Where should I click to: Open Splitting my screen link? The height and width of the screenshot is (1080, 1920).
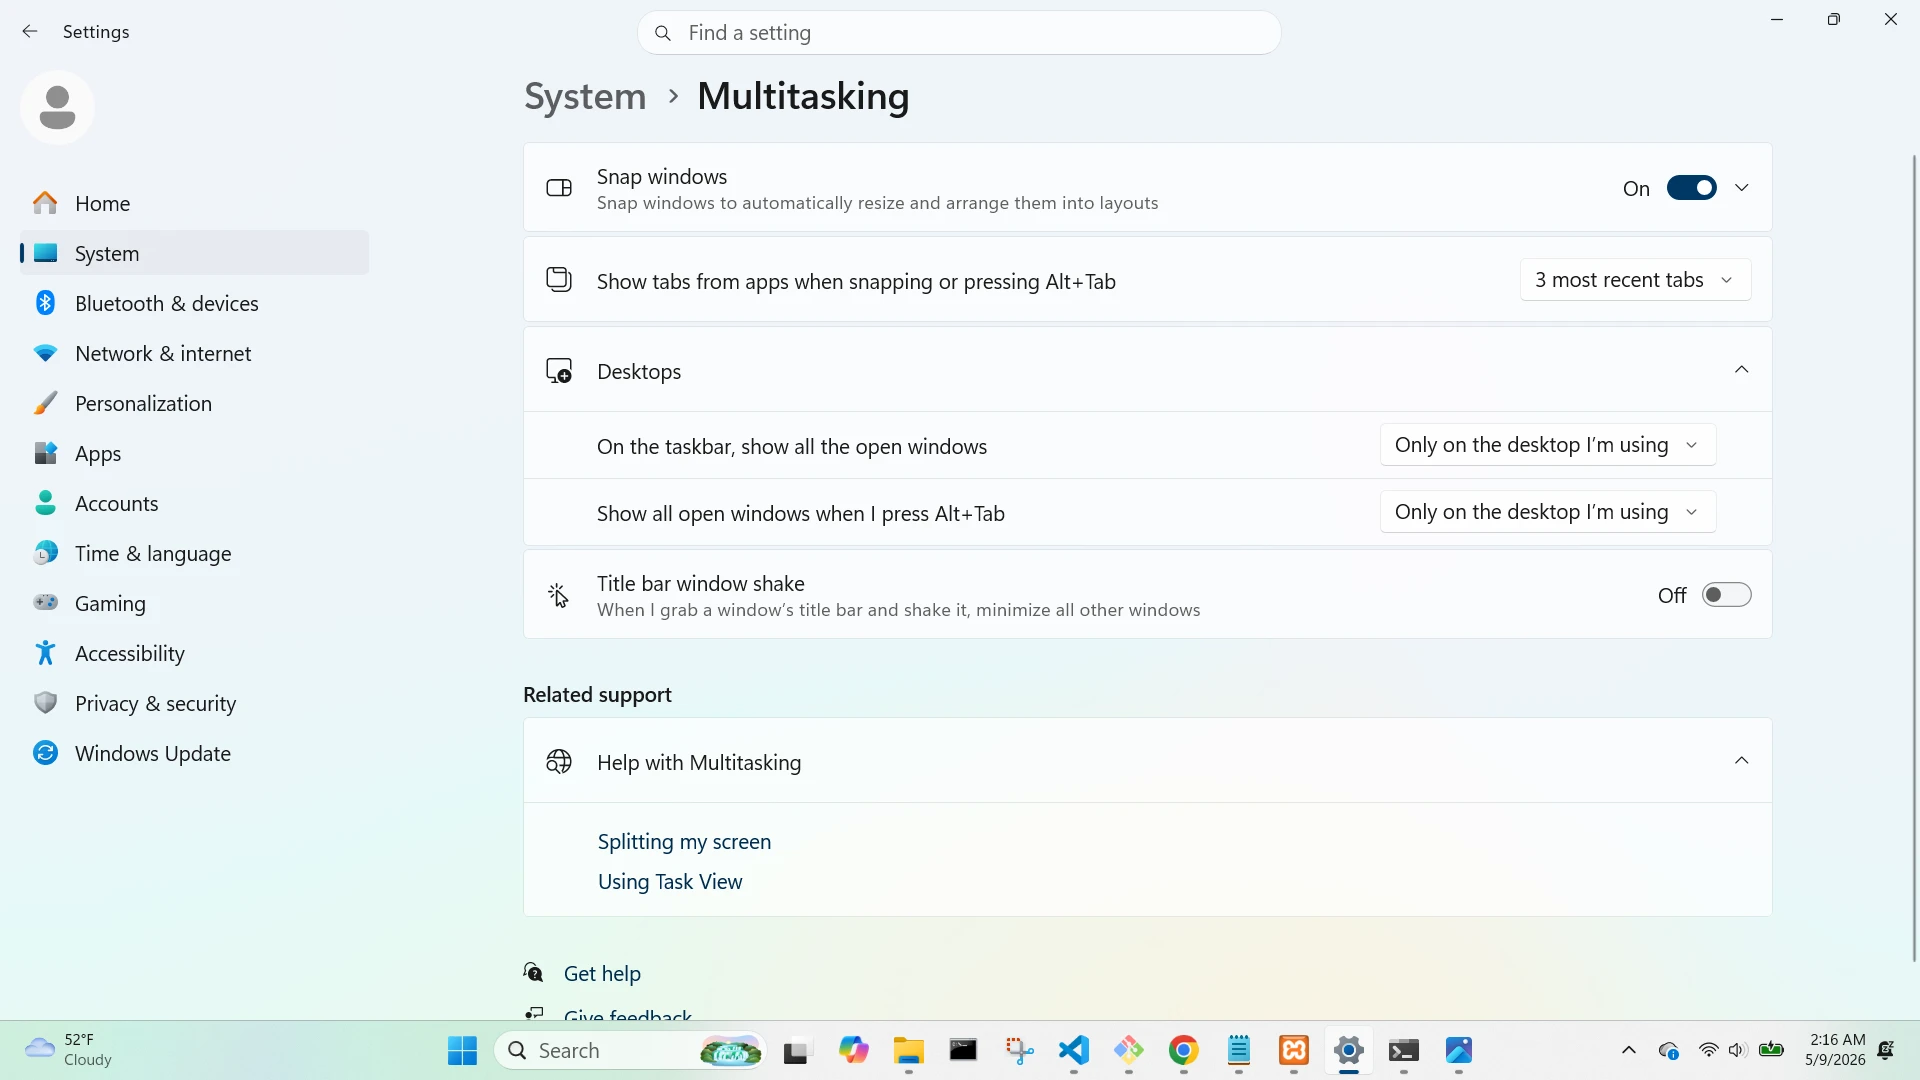[x=684, y=842]
